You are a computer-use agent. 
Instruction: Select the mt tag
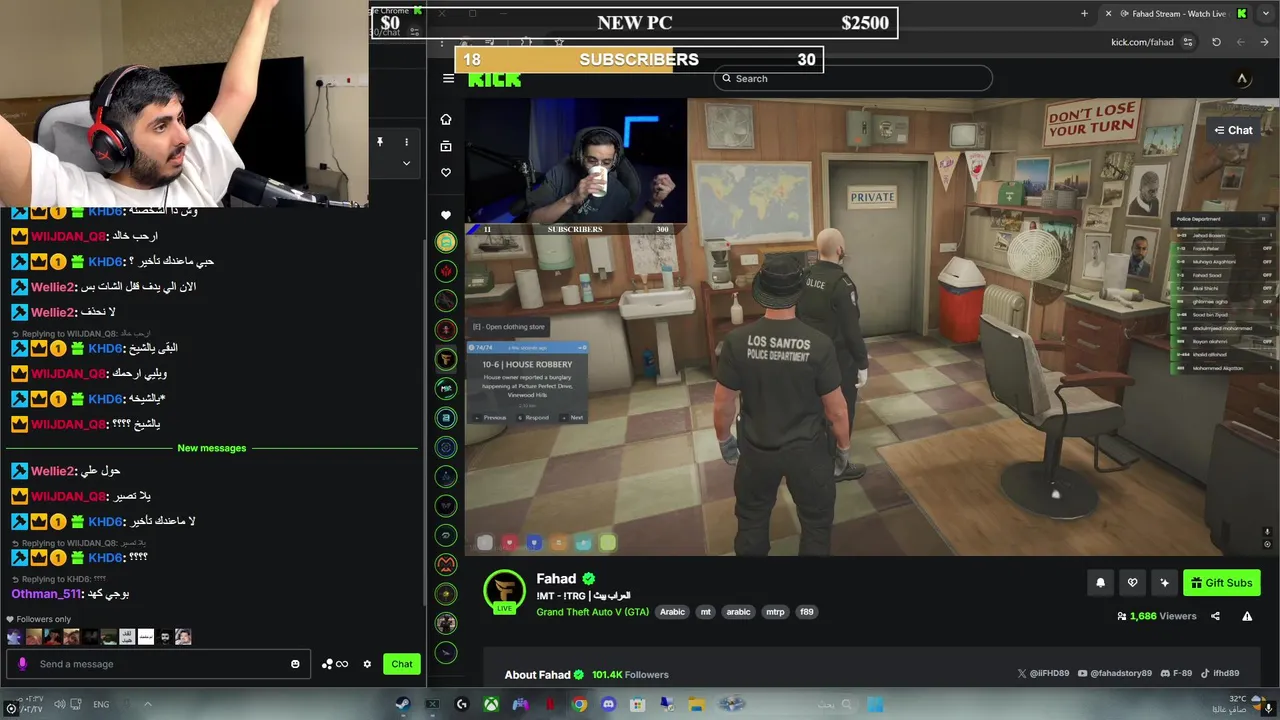click(705, 612)
